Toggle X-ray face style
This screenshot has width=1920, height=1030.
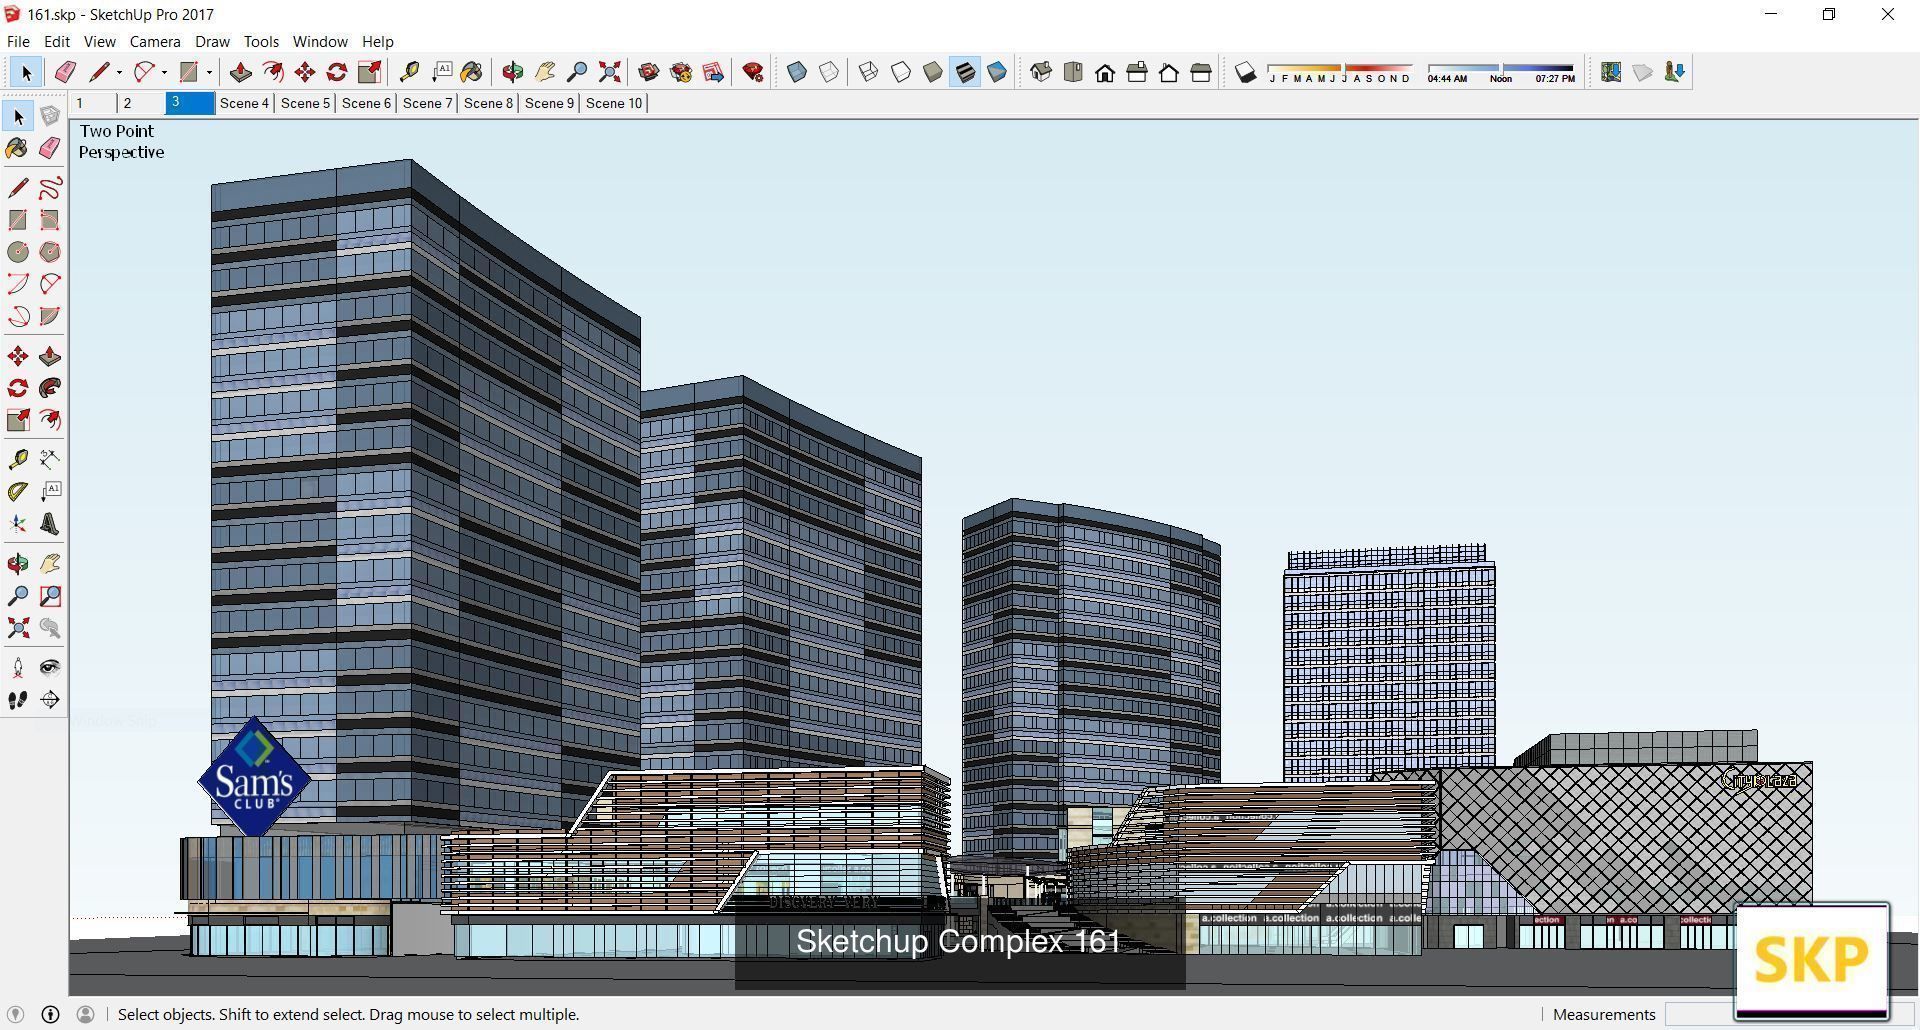tap(797, 72)
